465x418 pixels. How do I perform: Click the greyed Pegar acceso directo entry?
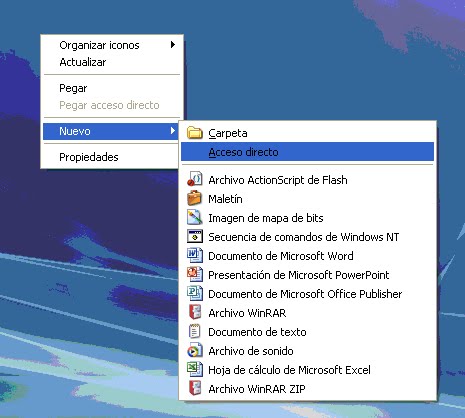tap(111, 105)
